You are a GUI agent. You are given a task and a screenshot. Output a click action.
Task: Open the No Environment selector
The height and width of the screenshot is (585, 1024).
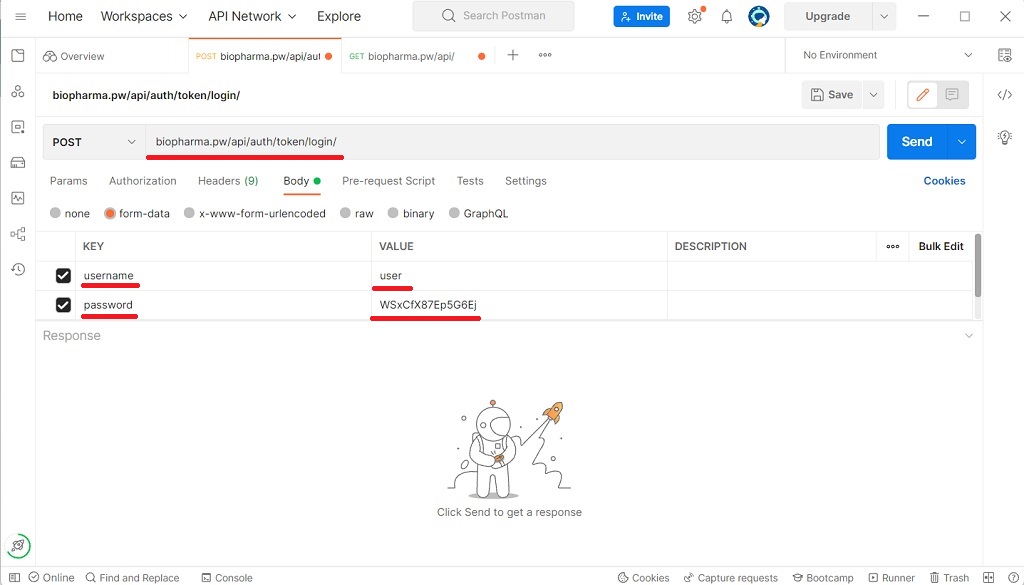(x=887, y=55)
